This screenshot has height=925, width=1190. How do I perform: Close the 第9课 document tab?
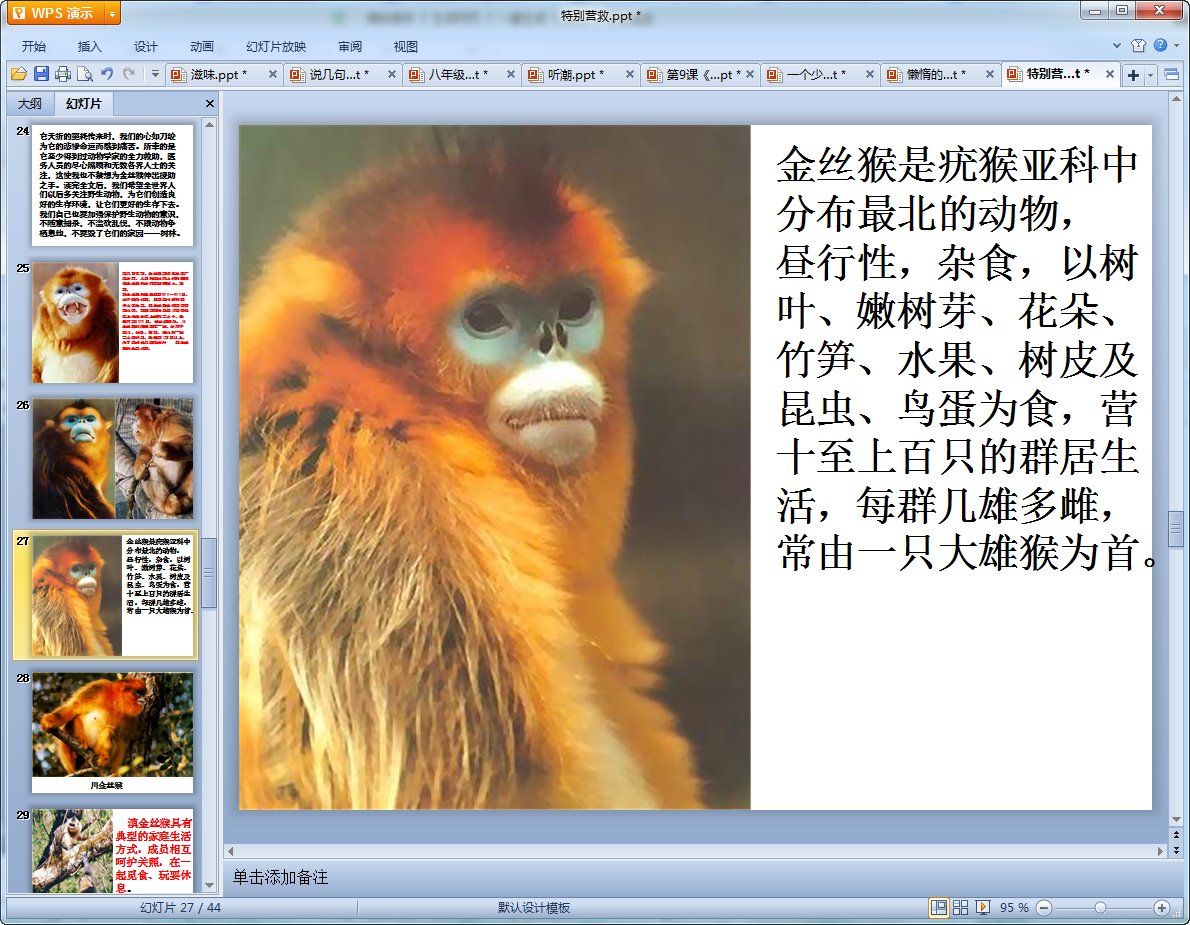tap(750, 74)
